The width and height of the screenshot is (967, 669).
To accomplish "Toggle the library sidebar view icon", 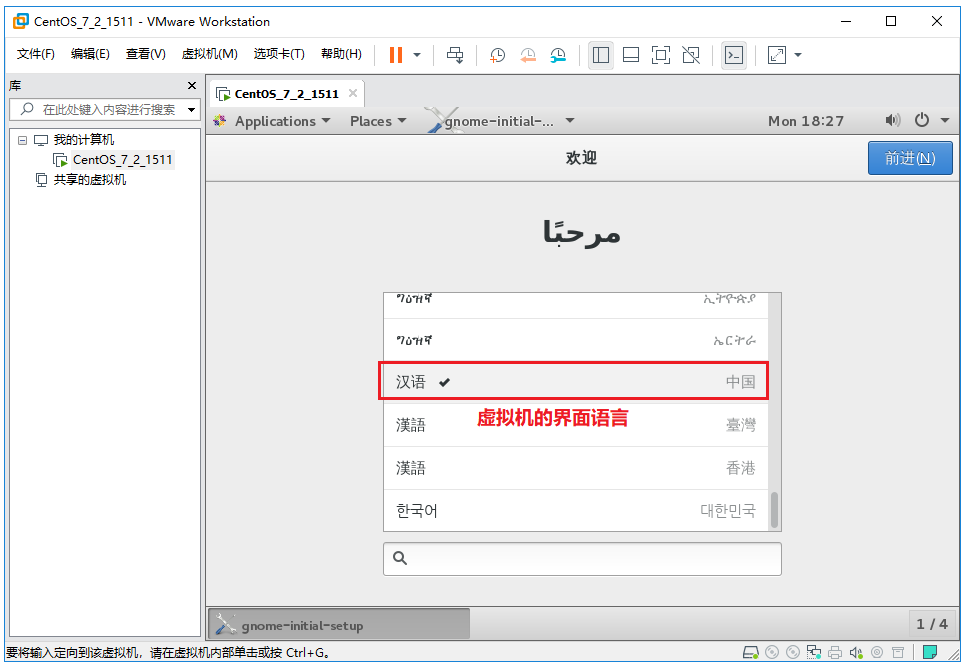I will click(x=601, y=55).
